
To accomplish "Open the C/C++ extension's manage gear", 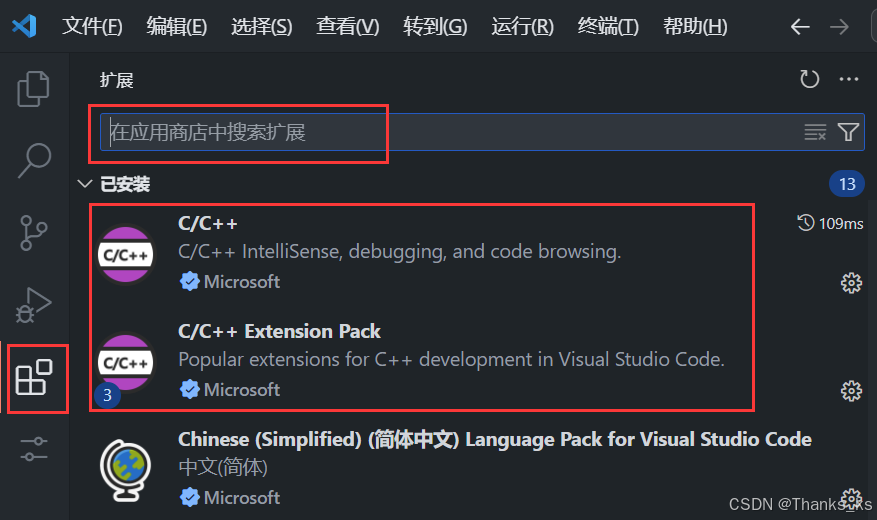I will point(851,283).
